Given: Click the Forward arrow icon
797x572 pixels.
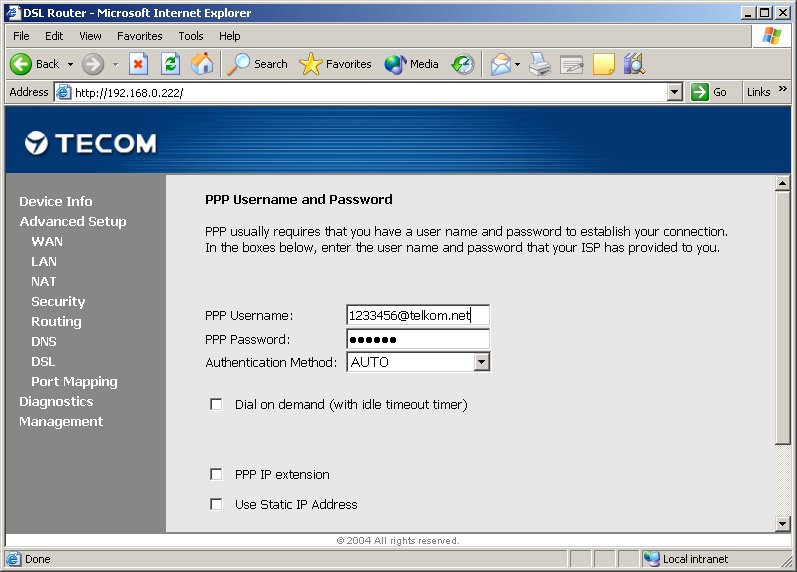Looking at the screenshot, I should point(93,64).
